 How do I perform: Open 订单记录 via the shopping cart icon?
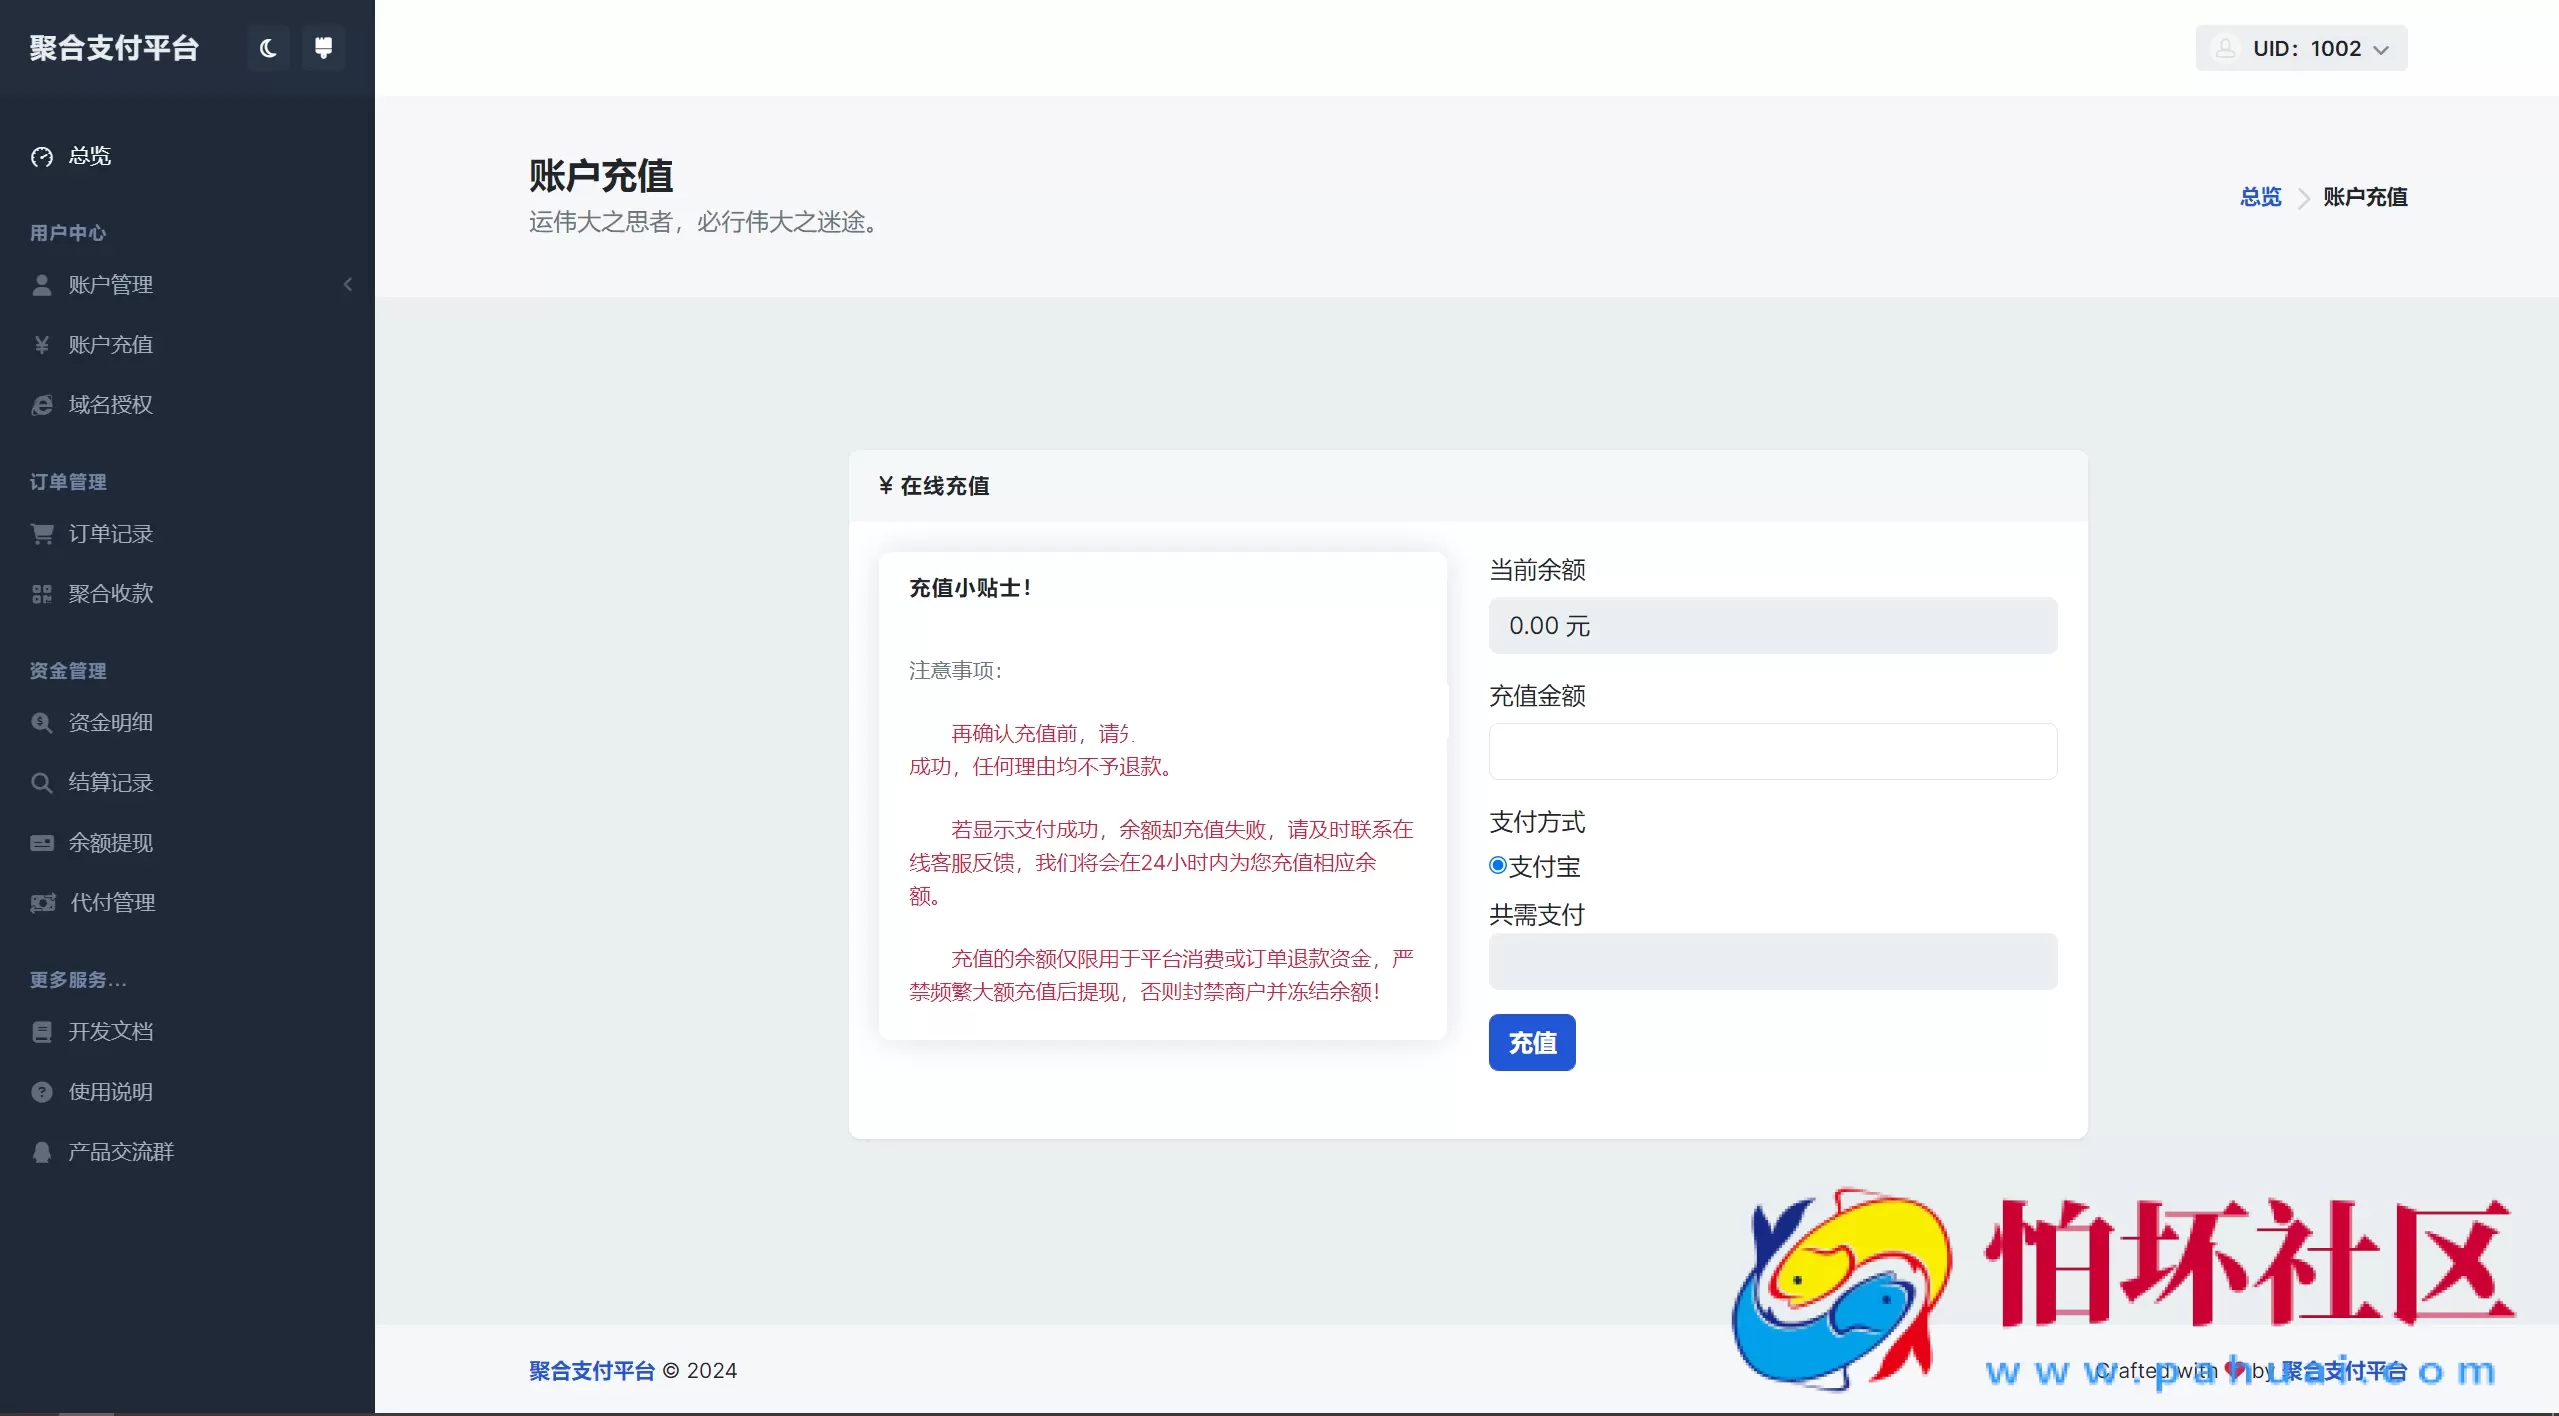(41, 533)
